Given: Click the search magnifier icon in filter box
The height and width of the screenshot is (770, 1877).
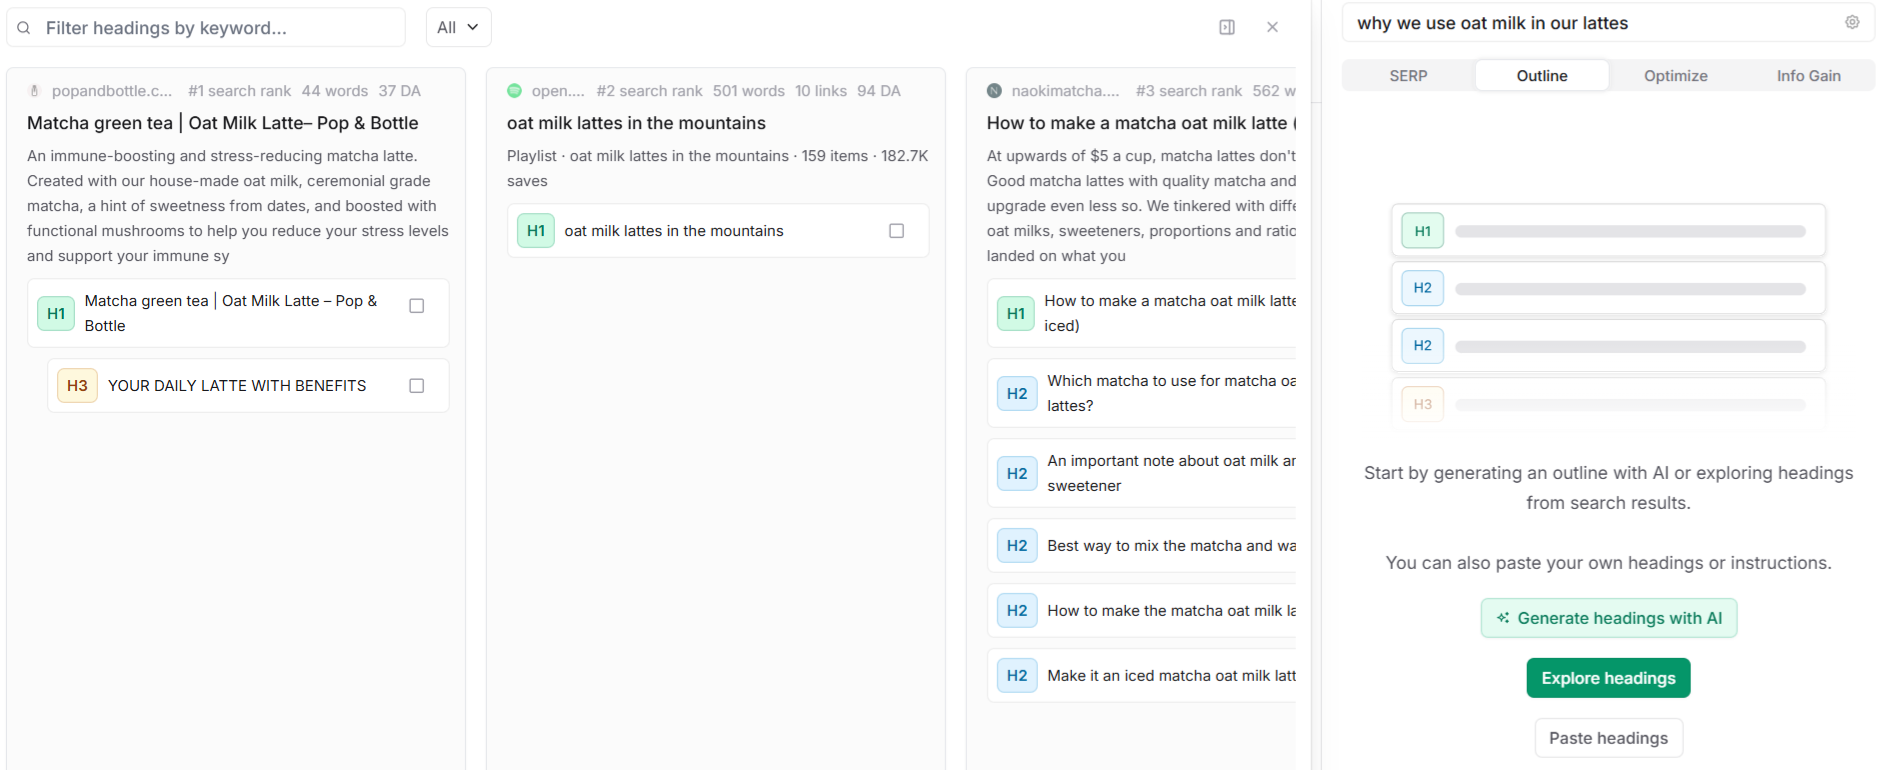Looking at the screenshot, I should click(24, 28).
